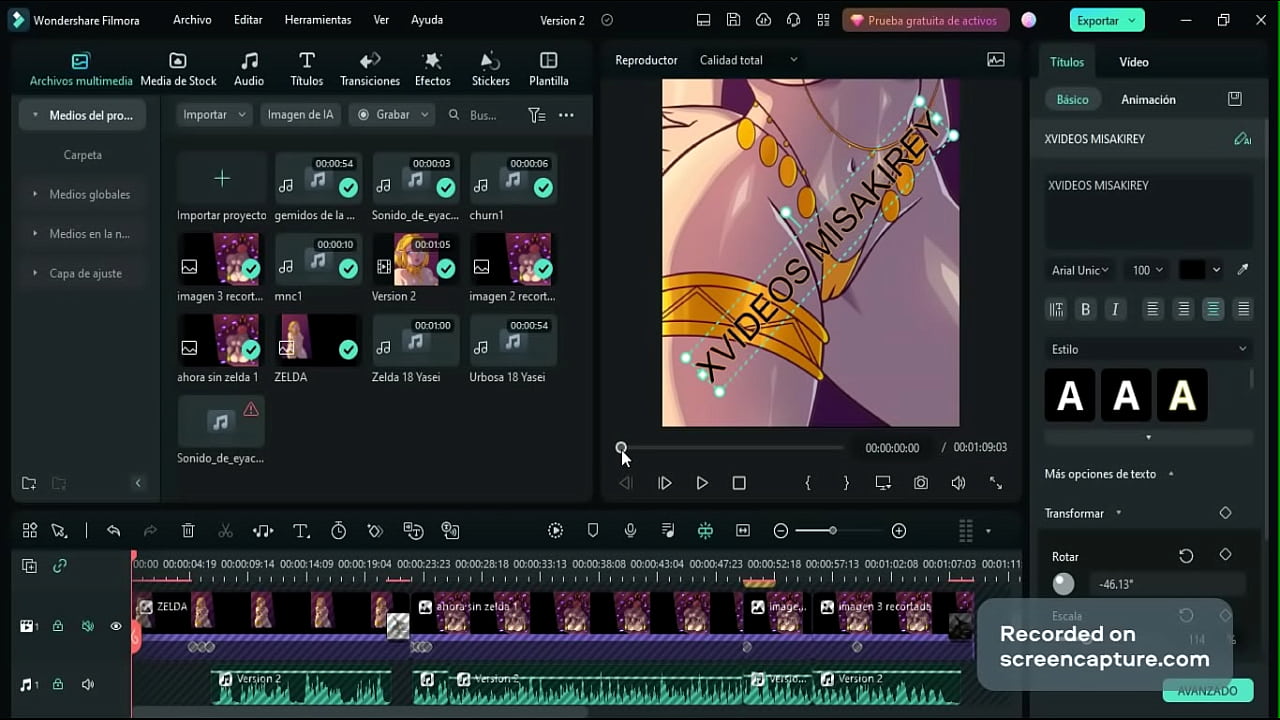Viewport: 1280px width, 720px height.
Task: Click the voiceover microphone icon
Action: coord(630,531)
